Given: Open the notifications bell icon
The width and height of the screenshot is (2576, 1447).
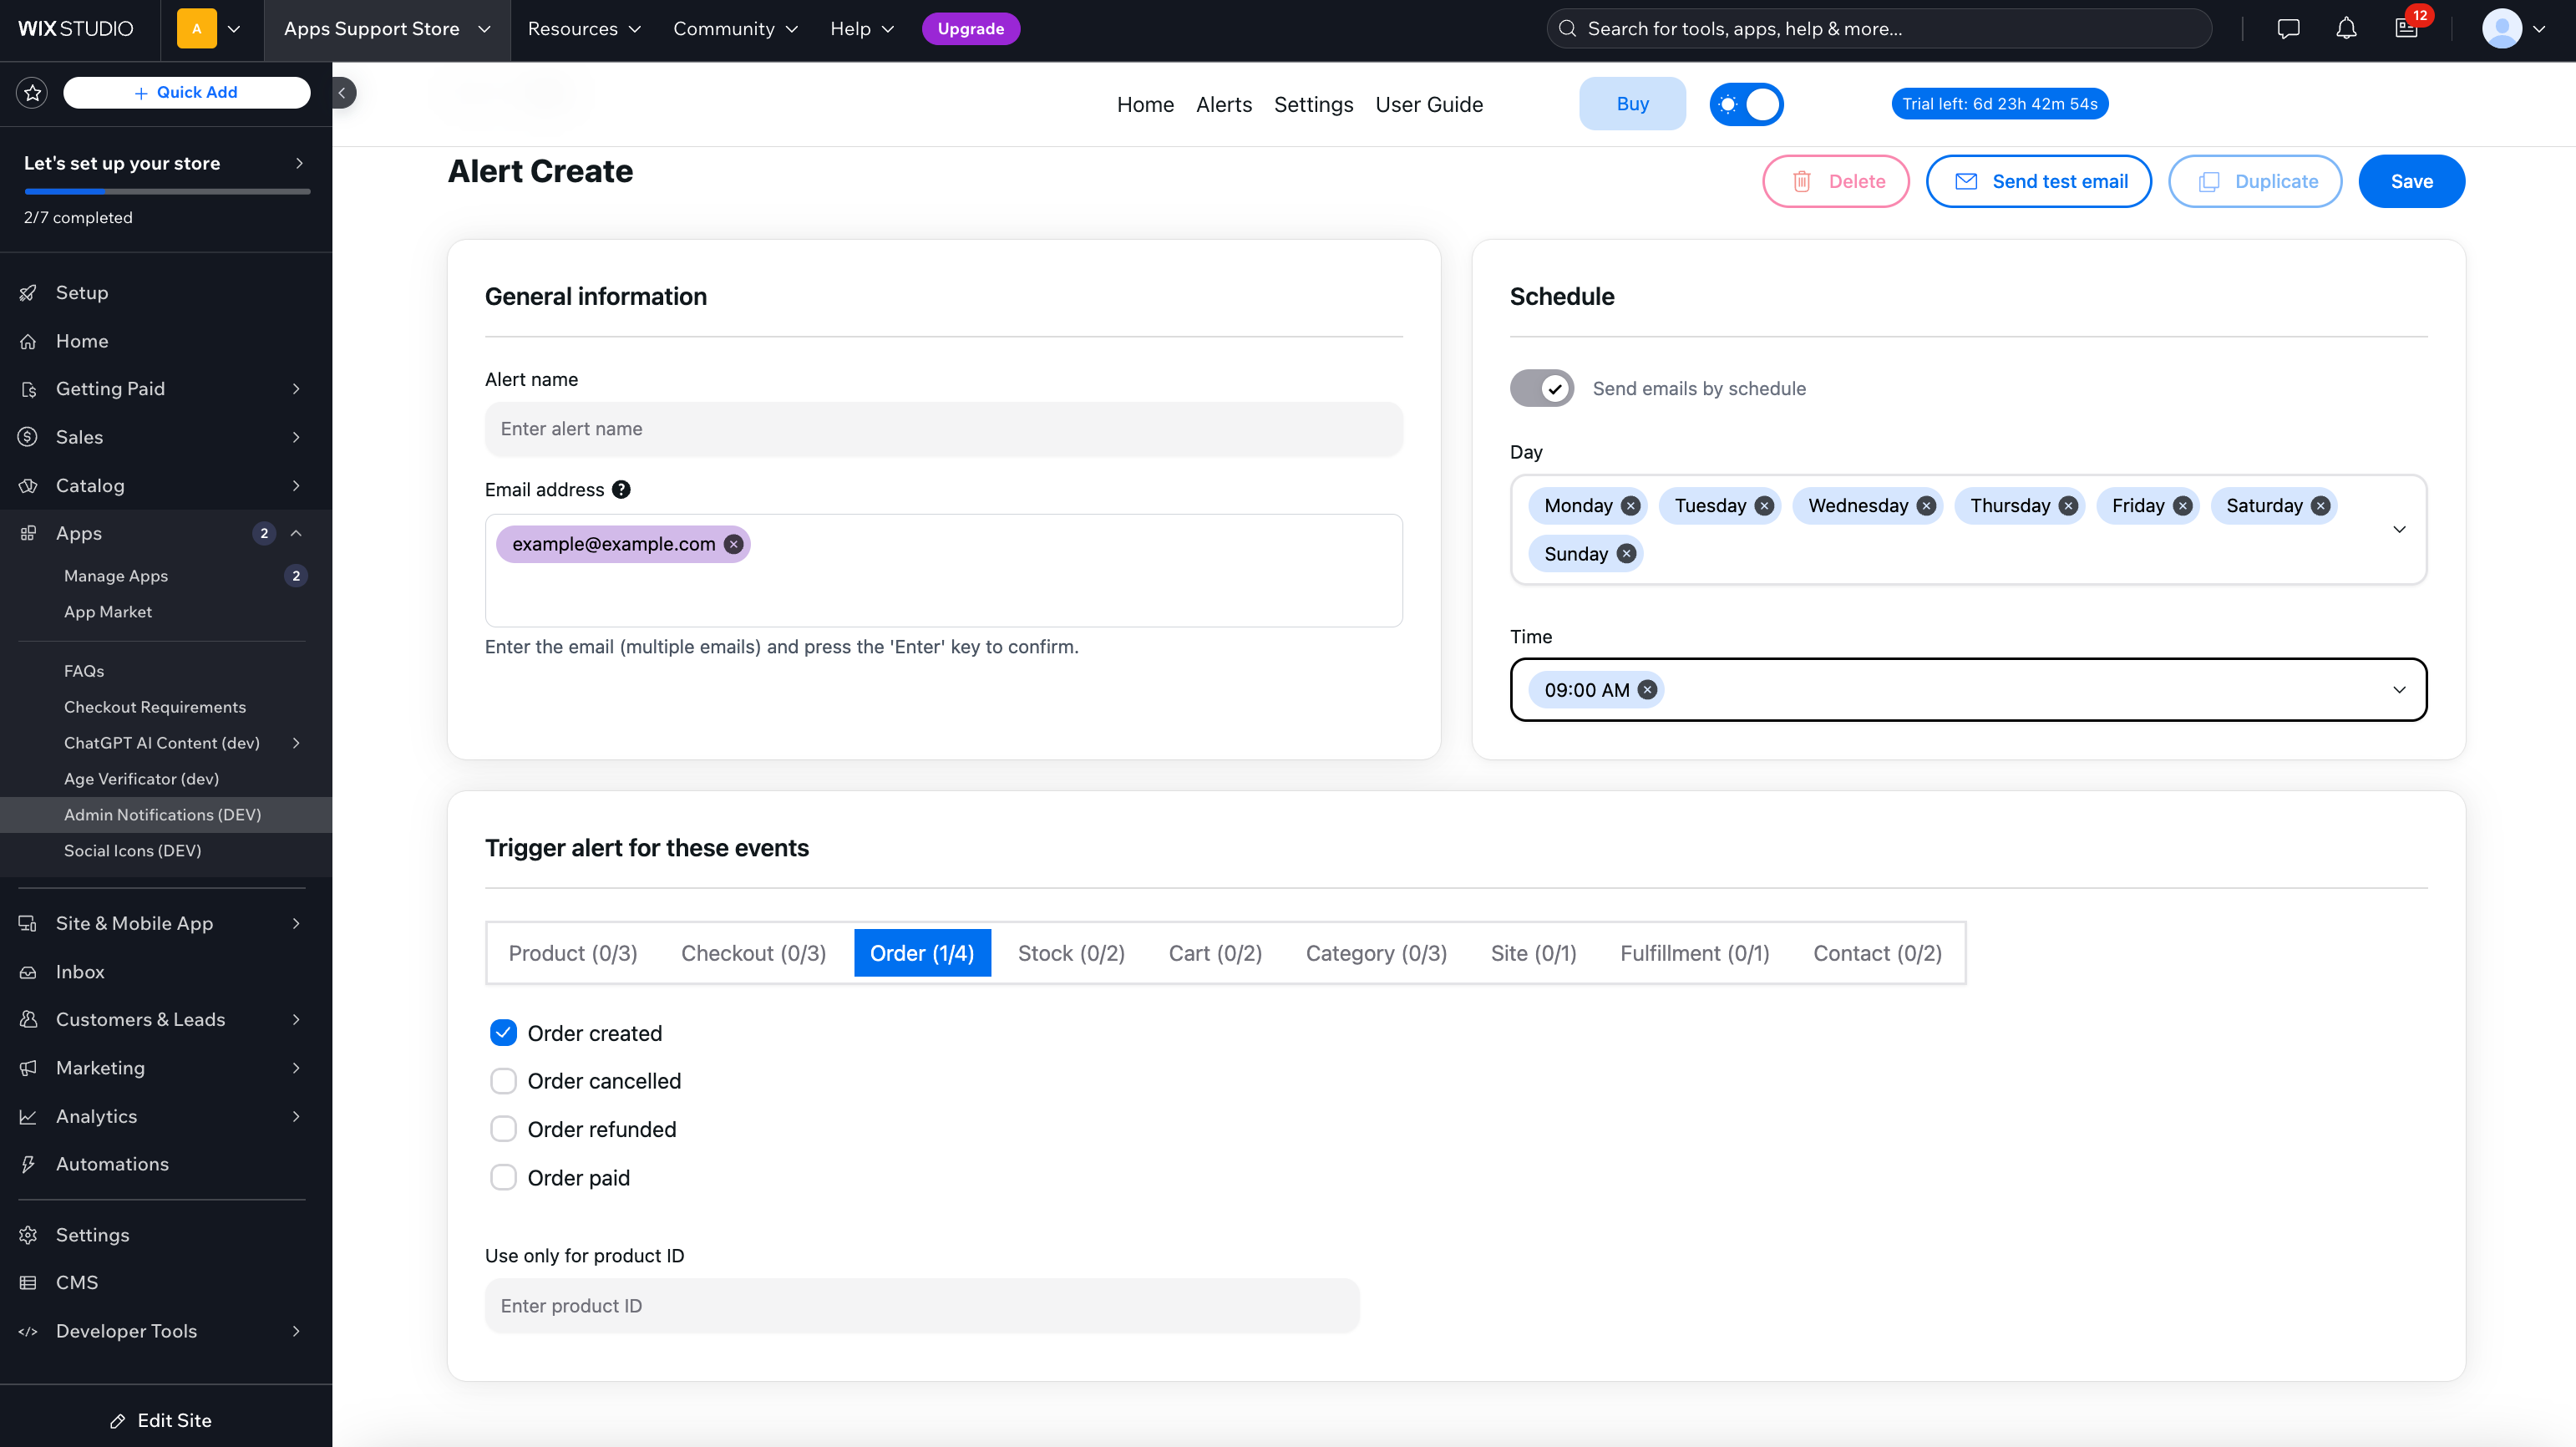Looking at the screenshot, I should 2346,29.
